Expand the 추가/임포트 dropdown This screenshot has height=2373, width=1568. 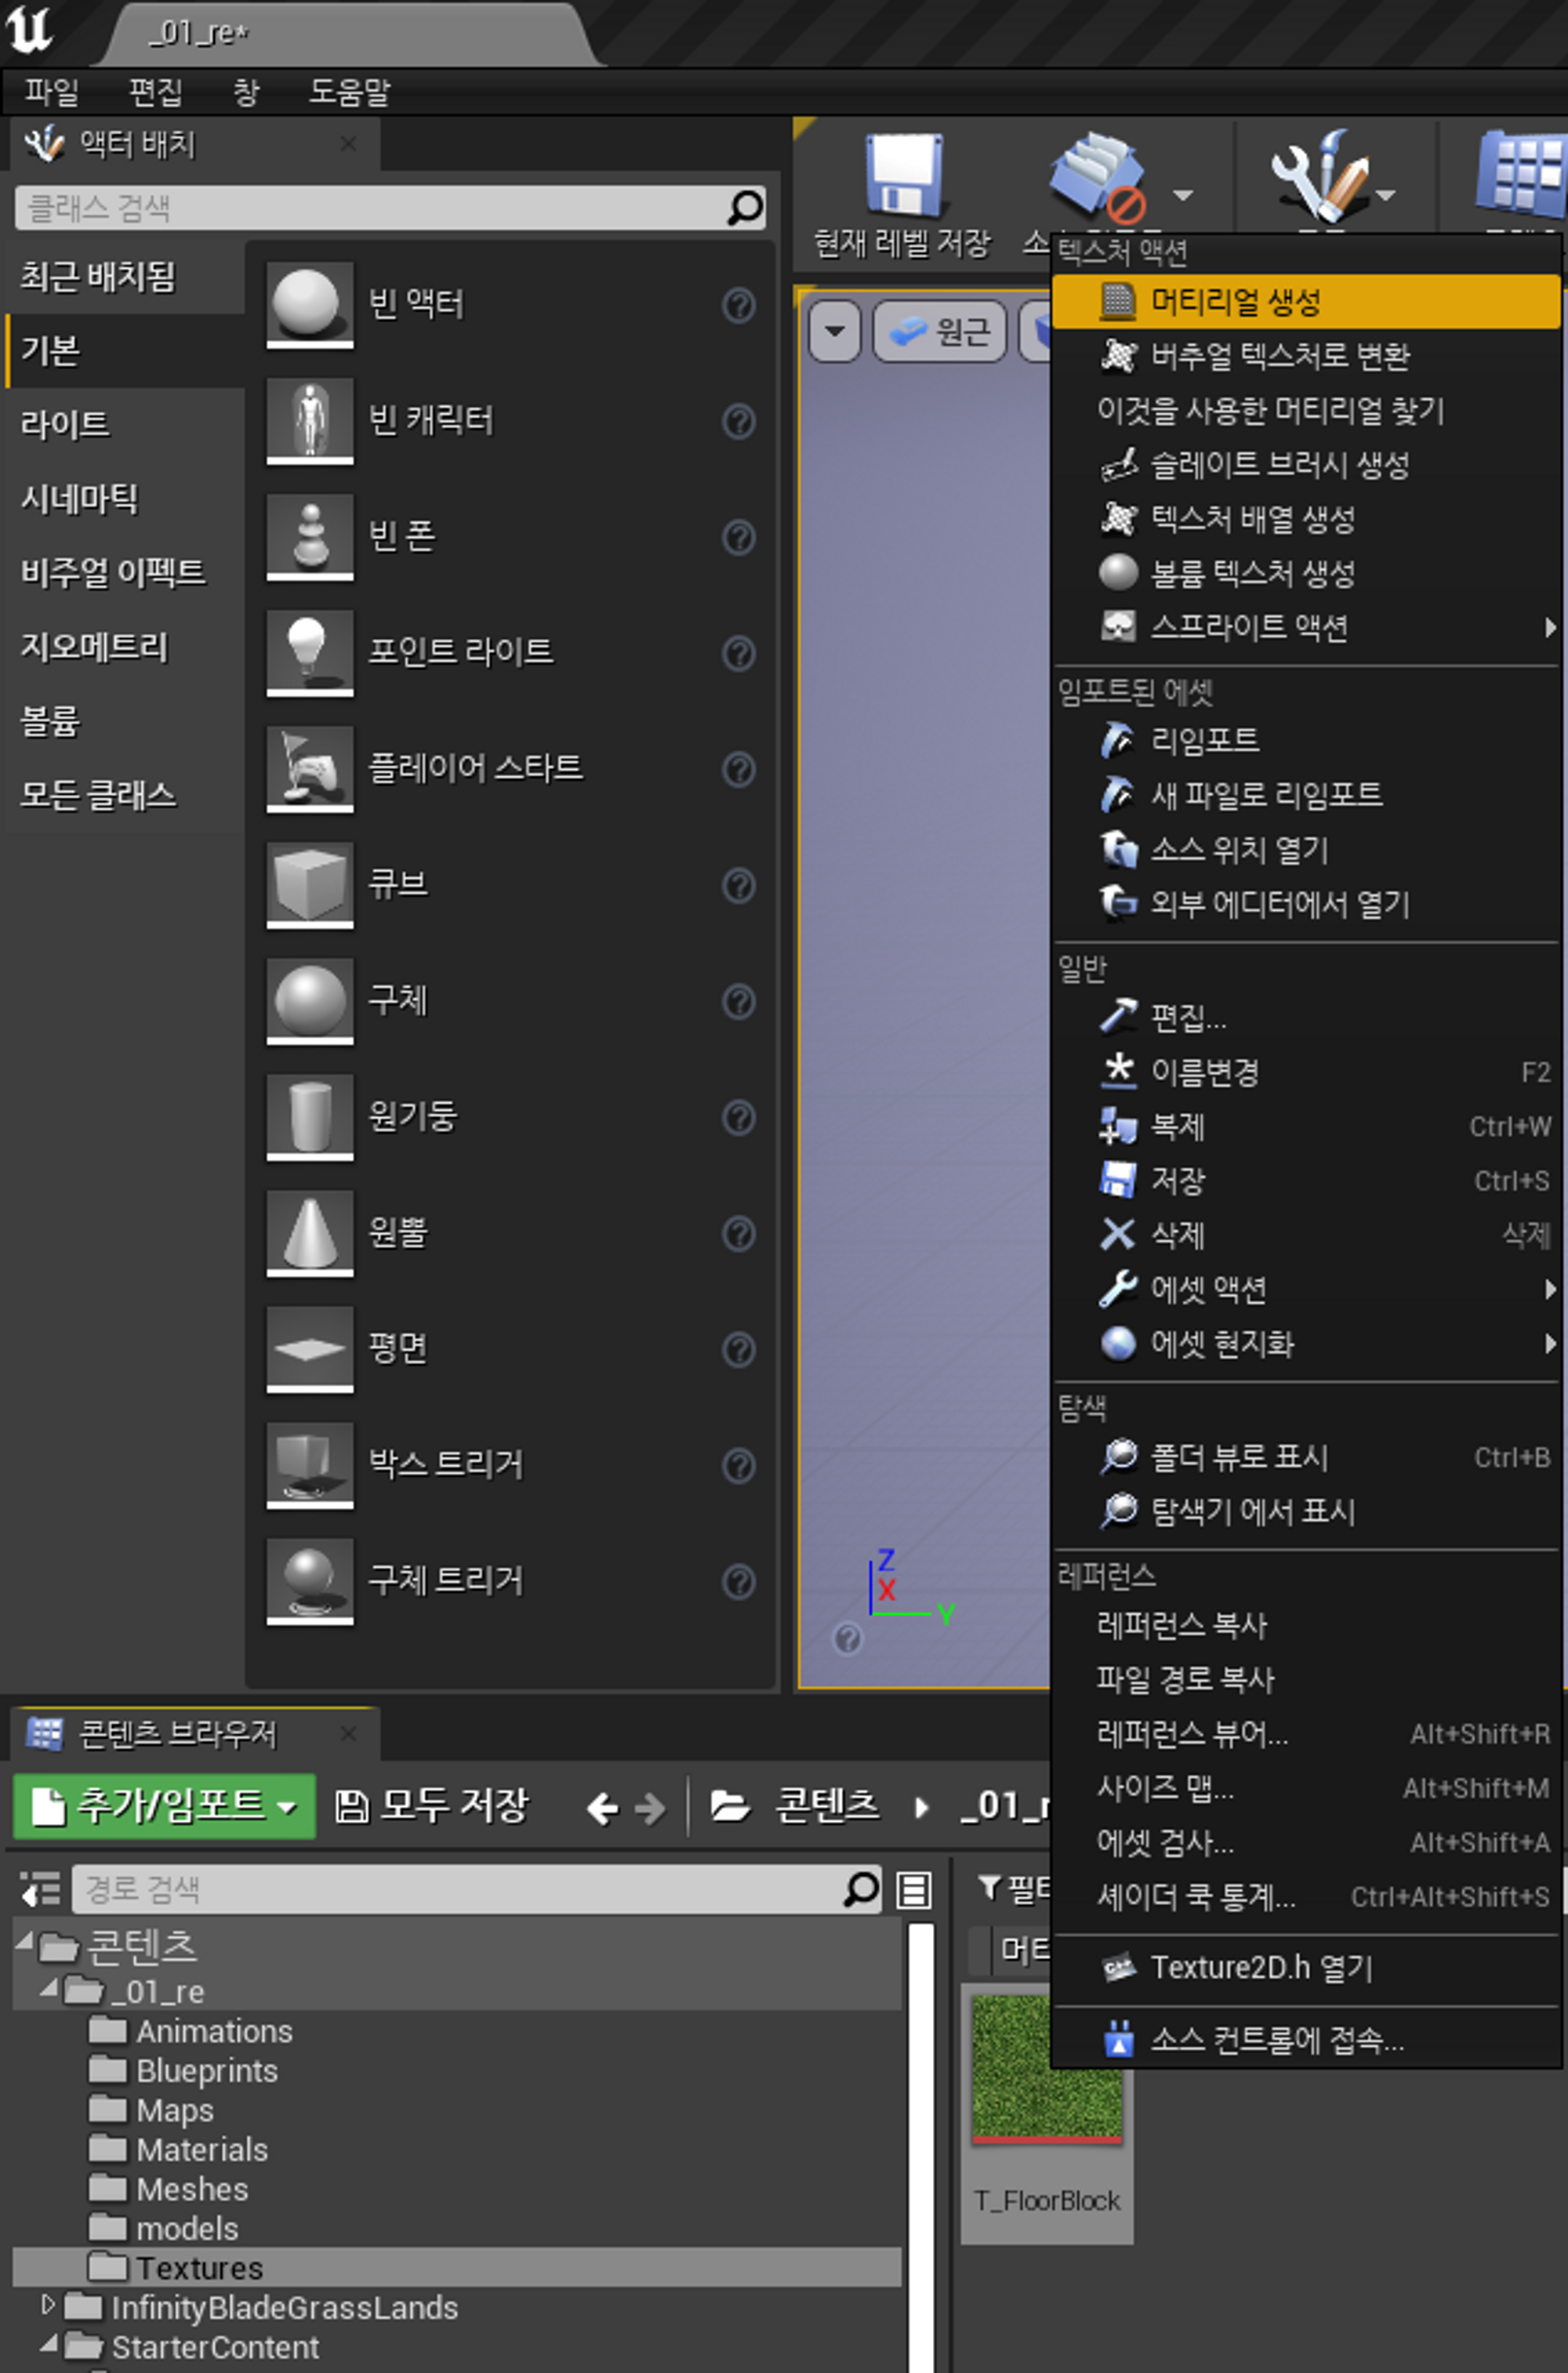pyautogui.click(x=287, y=1807)
